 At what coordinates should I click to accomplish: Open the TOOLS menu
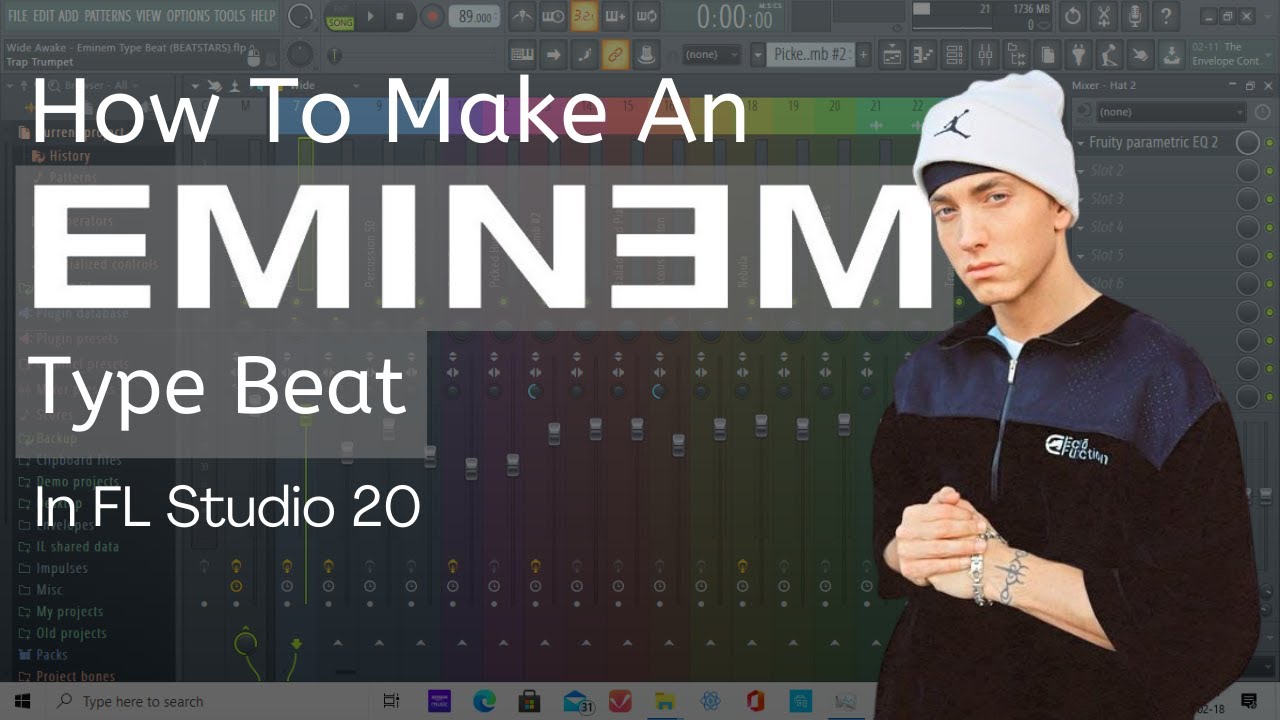point(230,15)
